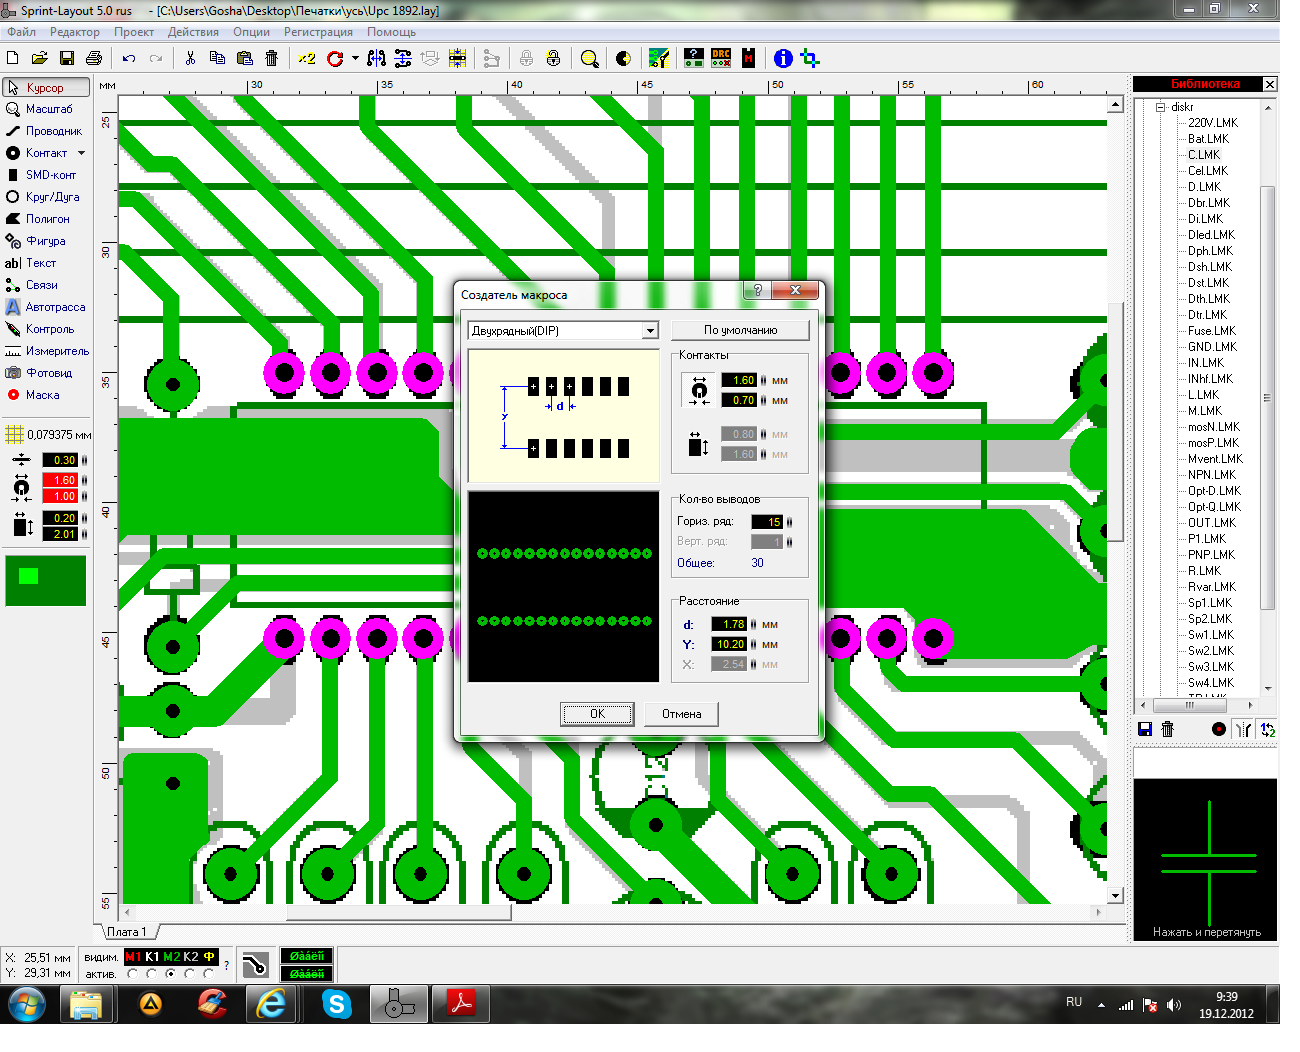Open dropdown arrow next to Контакт tool

click(81, 153)
